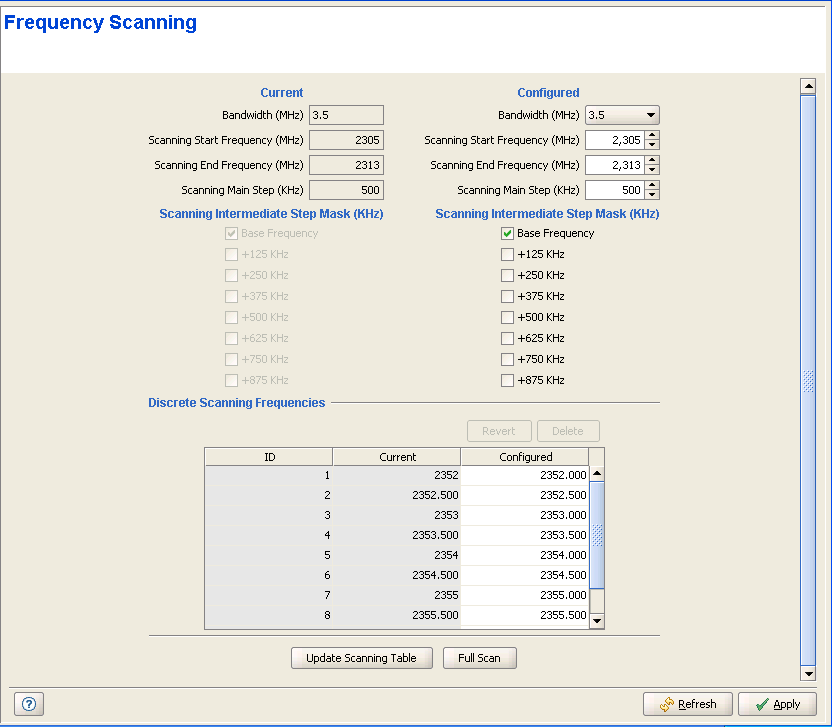The height and width of the screenshot is (727, 832).
Task: Decrease Scanning End Frequency with down arrow
Action: click(x=652, y=170)
